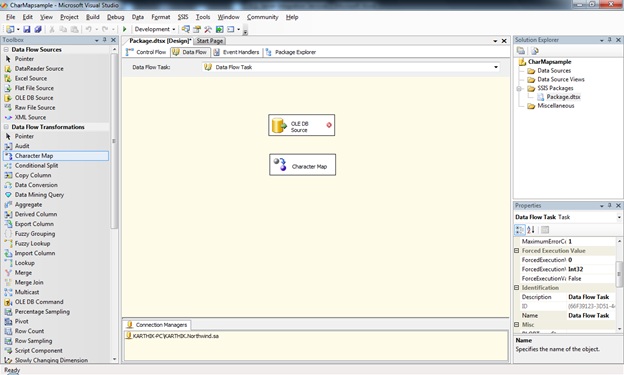Pin the Toolbox panel with auto-hide

[x=105, y=40]
